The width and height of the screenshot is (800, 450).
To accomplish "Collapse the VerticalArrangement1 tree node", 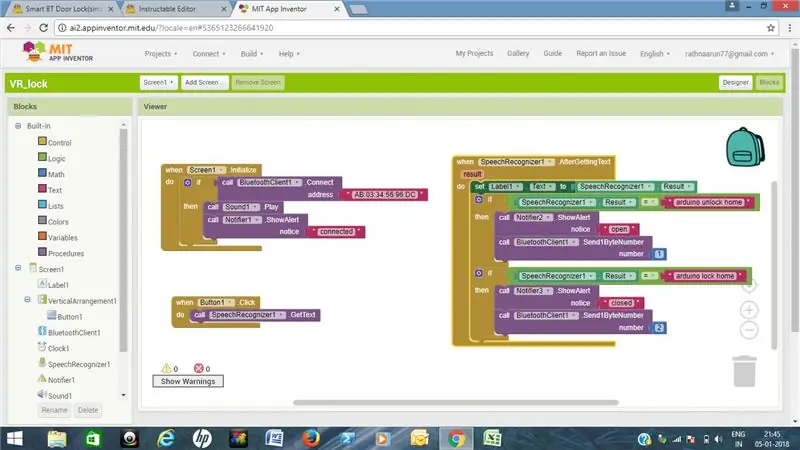I will click(27, 299).
